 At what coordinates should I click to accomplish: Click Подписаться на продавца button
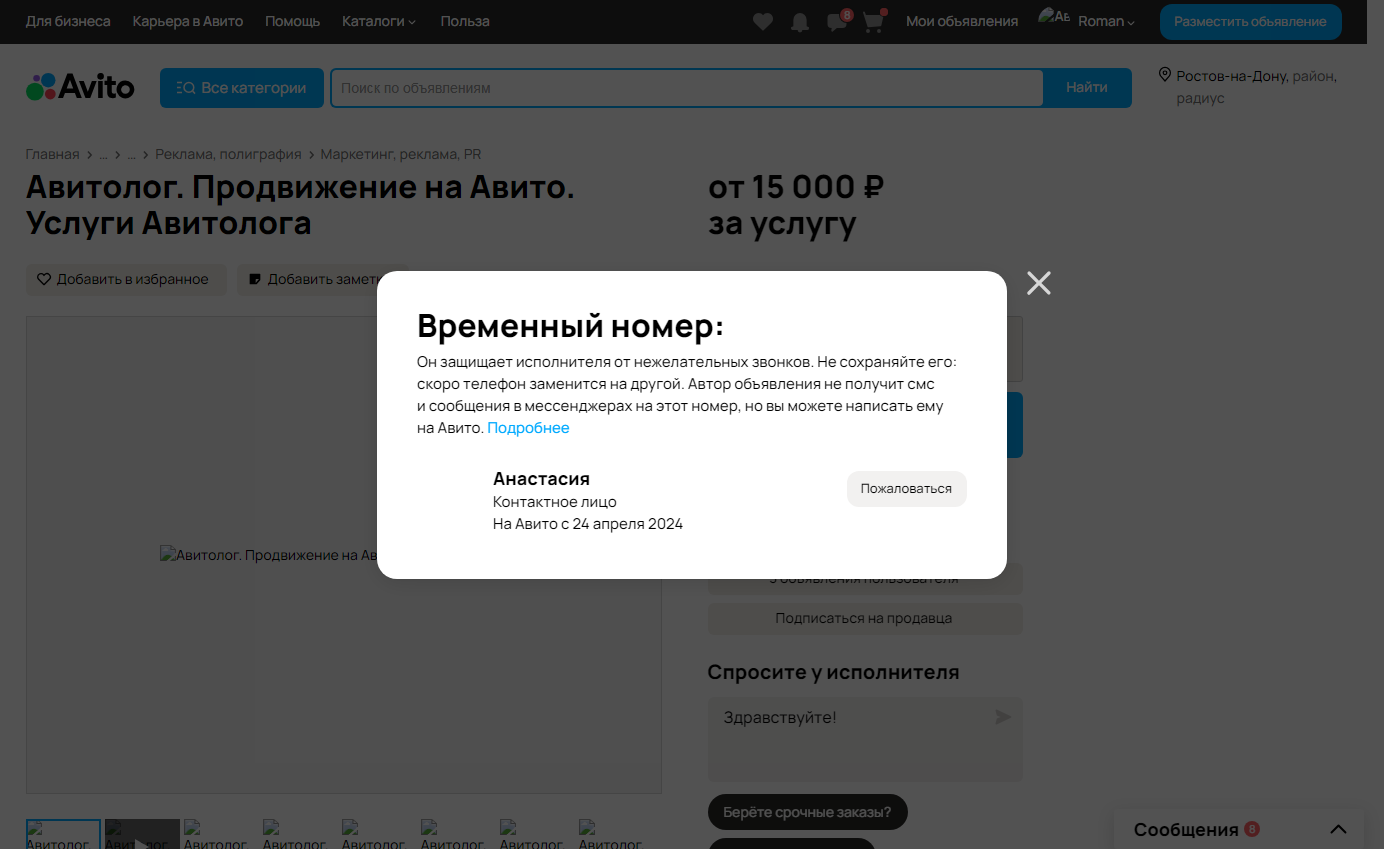tap(865, 618)
